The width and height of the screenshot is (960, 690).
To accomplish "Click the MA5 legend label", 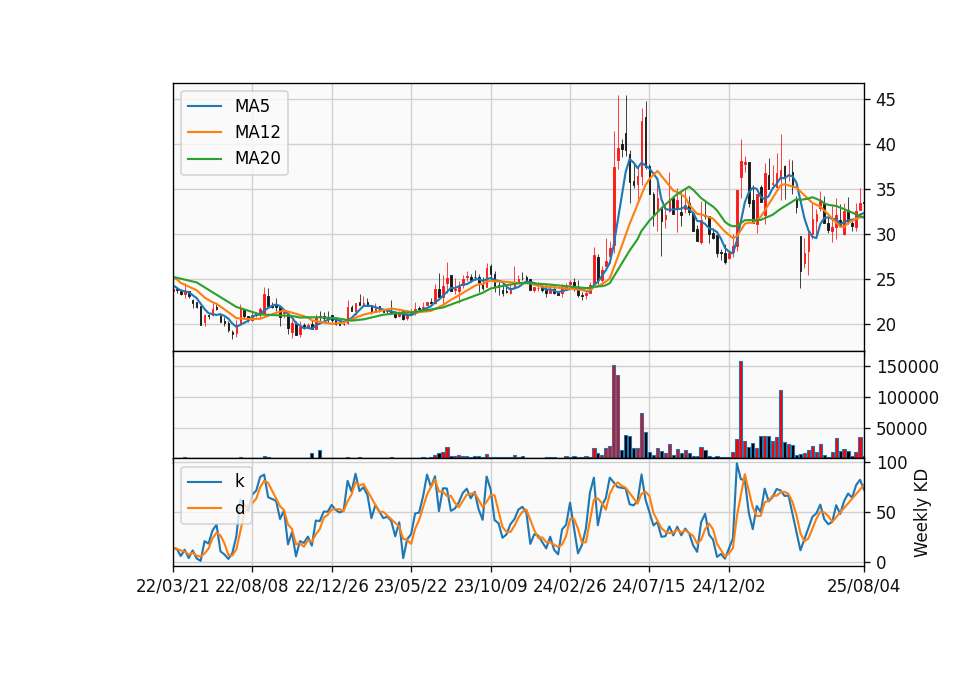I will (252, 106).
